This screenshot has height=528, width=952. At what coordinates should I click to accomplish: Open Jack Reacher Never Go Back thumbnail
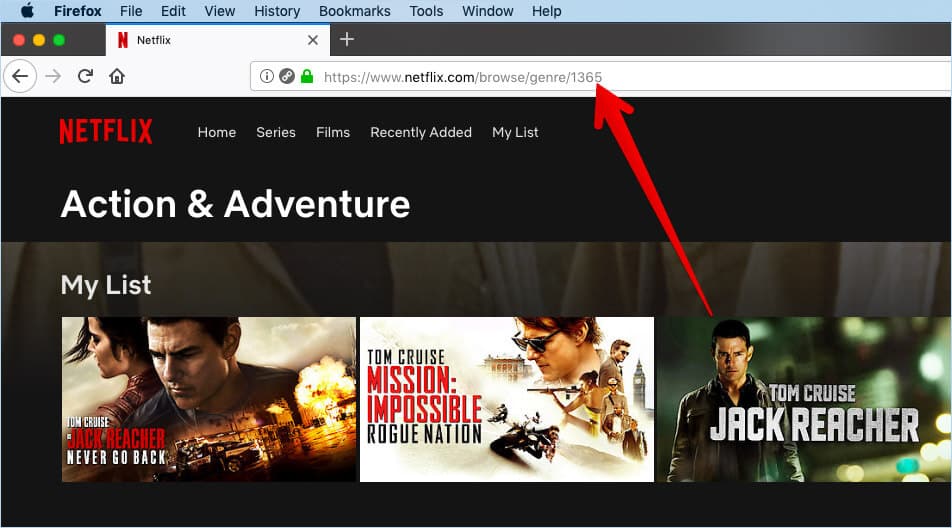(x=209, y=399)
